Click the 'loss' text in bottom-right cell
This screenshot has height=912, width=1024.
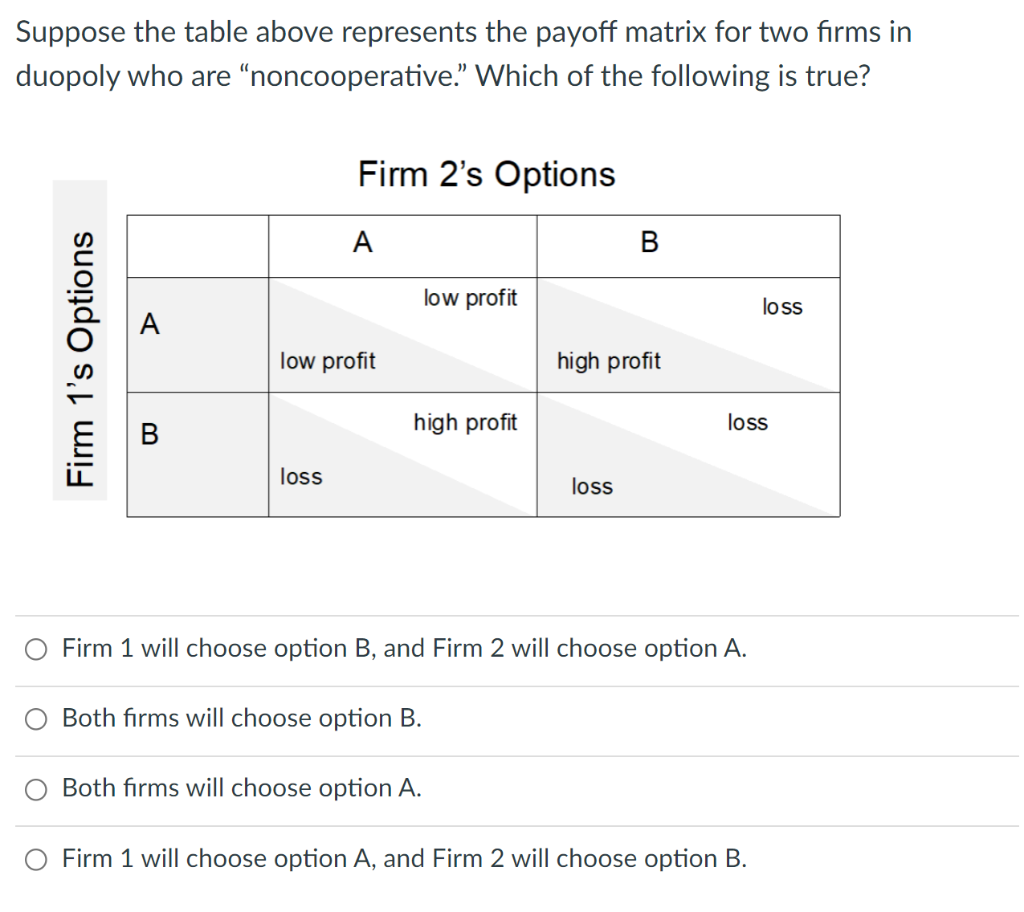click(x=591, y=487)
